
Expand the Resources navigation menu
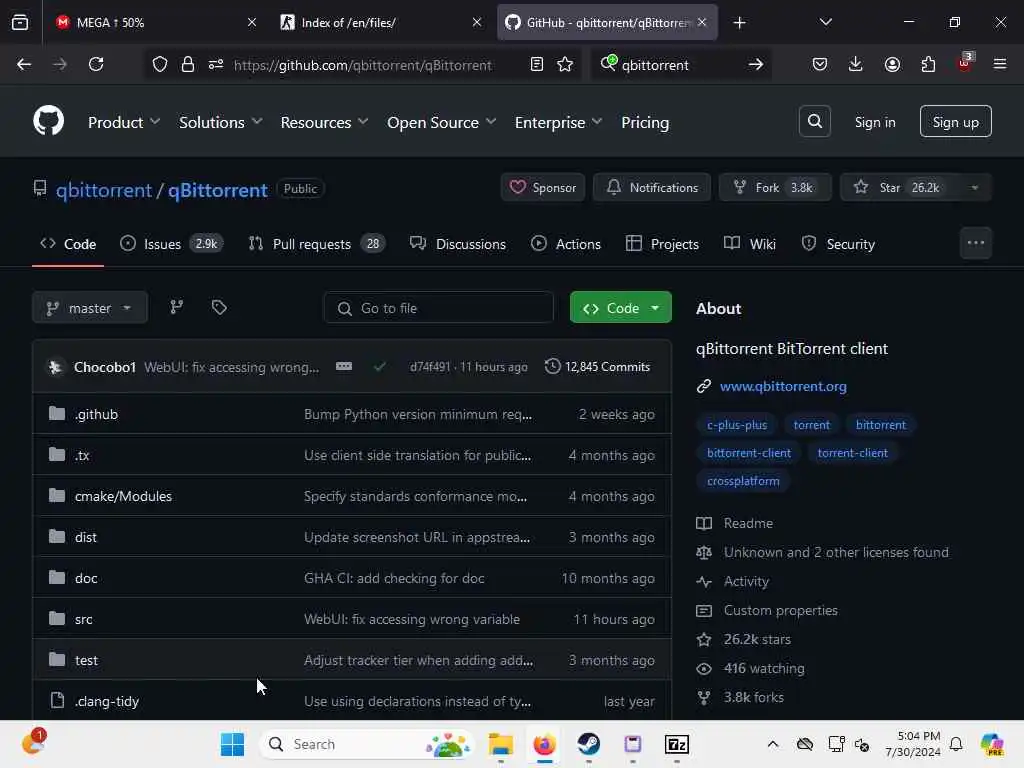pyautogui.click(x=324, y=122)
